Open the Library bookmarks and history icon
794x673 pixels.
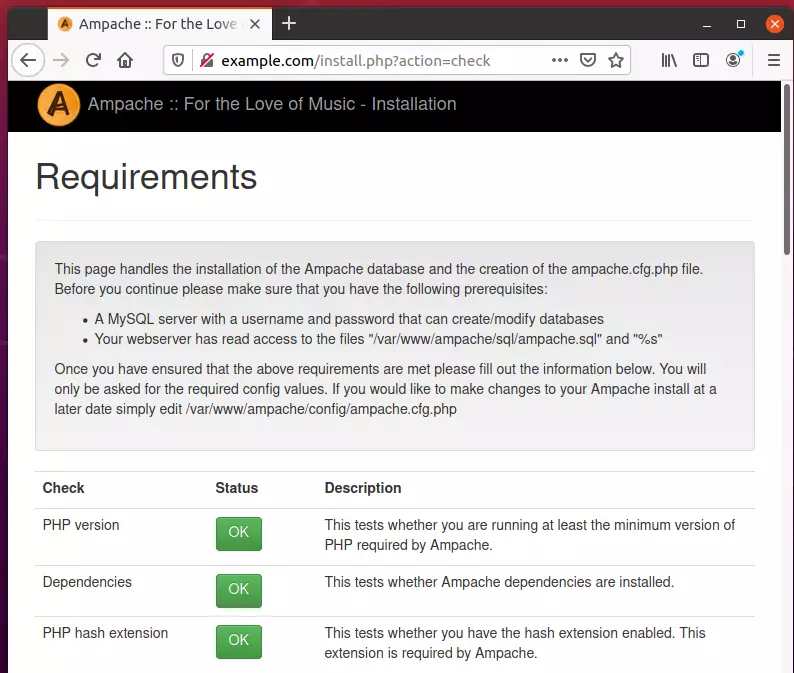point(669,60)
